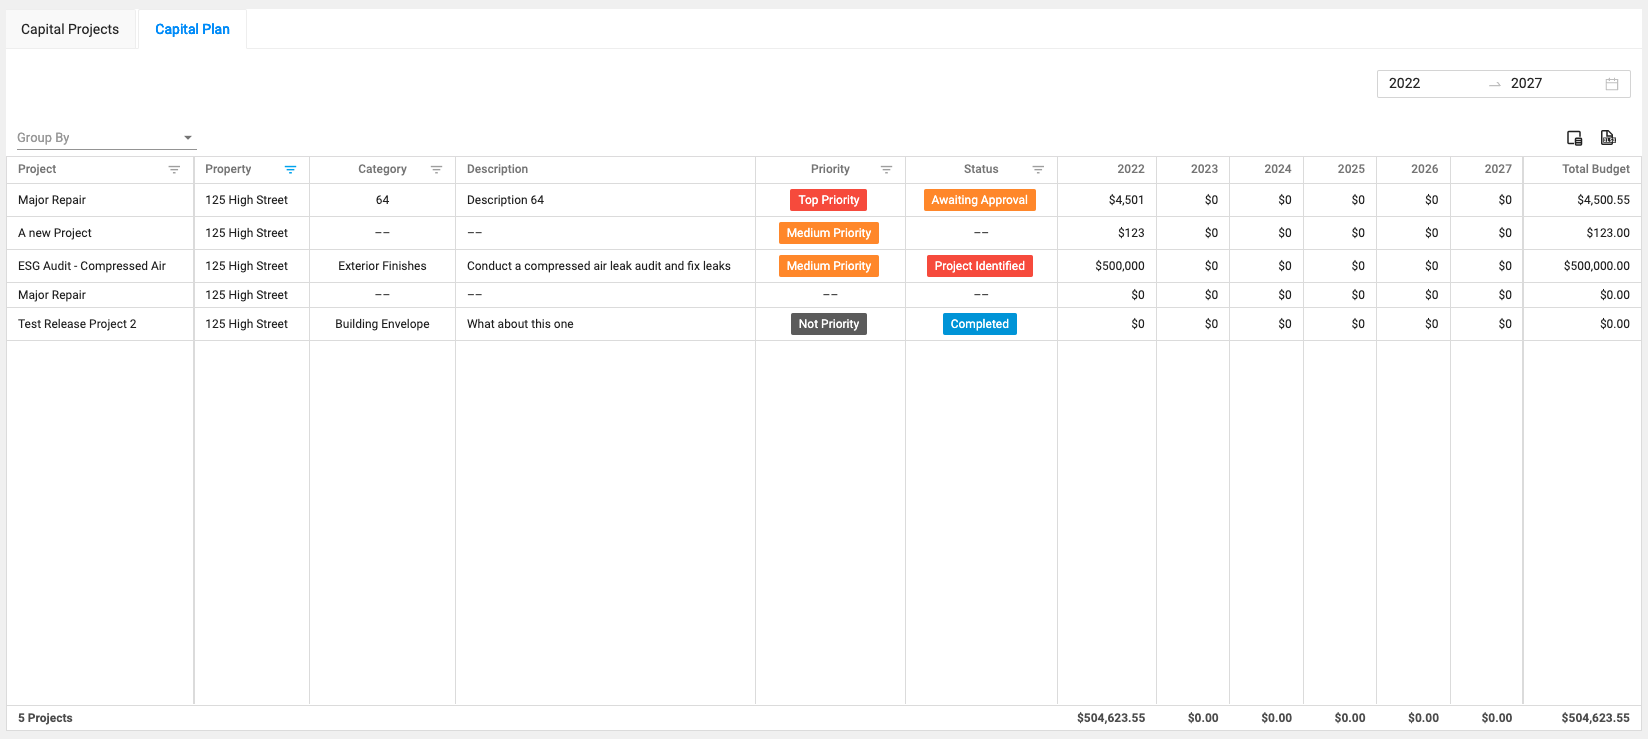1648x739 pixels.
Task: Click the red Top Priority badge
Action: point(829,200)
